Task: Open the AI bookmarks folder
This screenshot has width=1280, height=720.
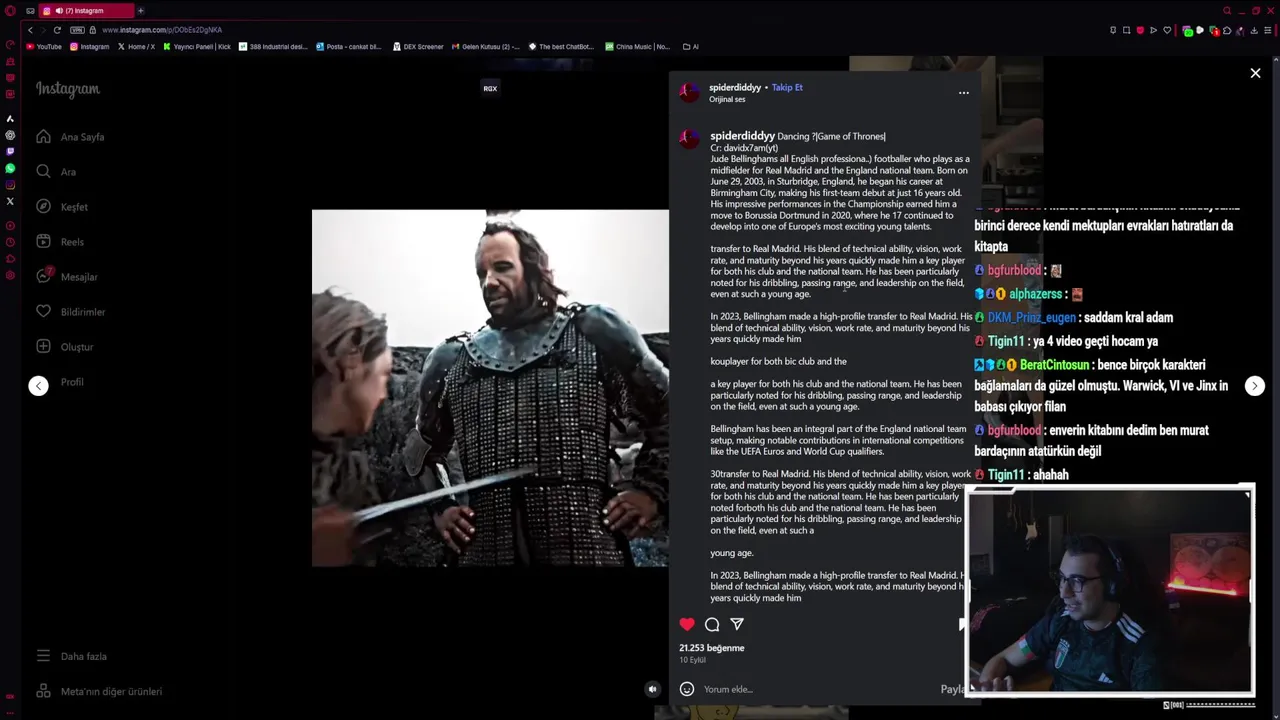Action: coord(691,47)
